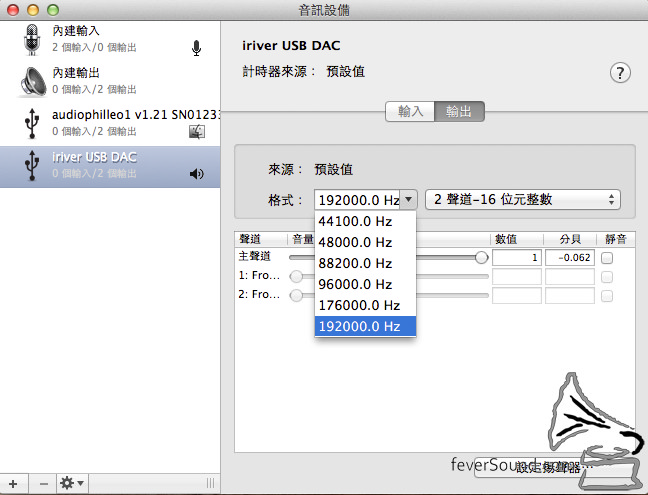Click the decibel field showing -0.062
Image resolution: width=648 pixels, height=495 pixels.
[570, 257]
